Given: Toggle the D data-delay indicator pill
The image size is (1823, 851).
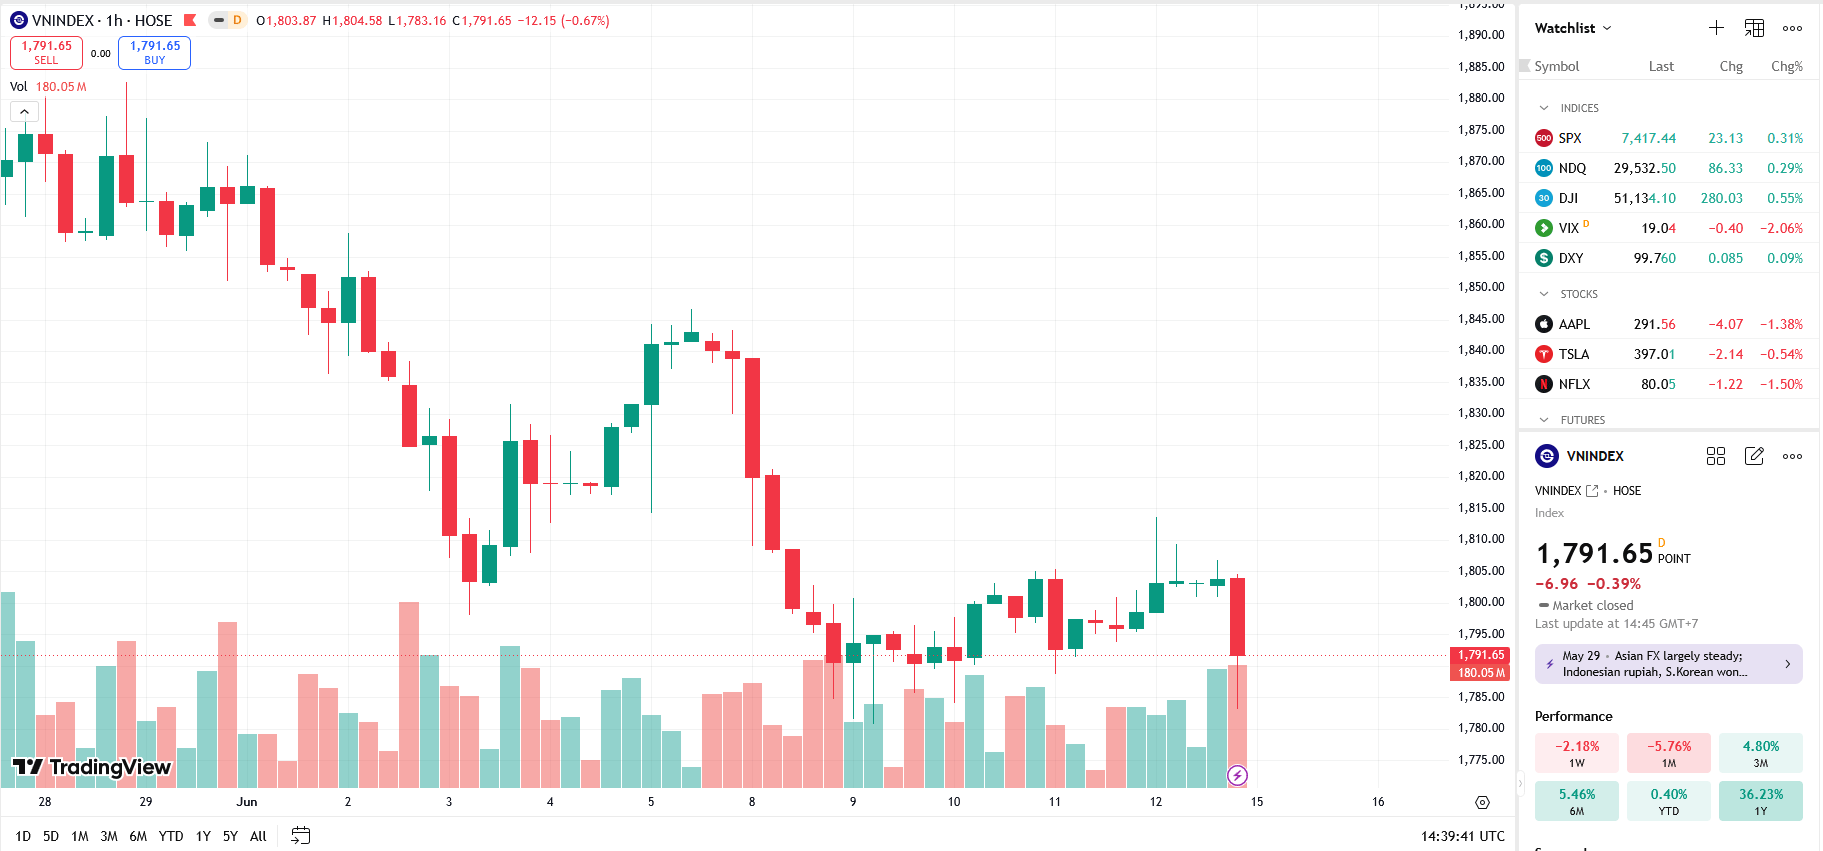Looking at the screenshot, I should tap(228, 20).
